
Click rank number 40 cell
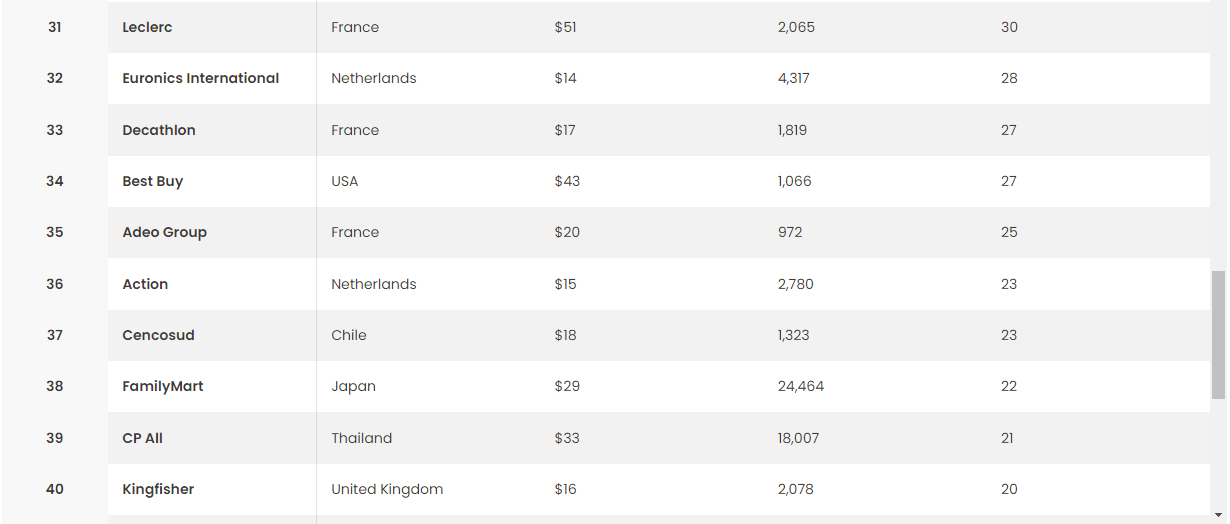[x=55, y=489]
